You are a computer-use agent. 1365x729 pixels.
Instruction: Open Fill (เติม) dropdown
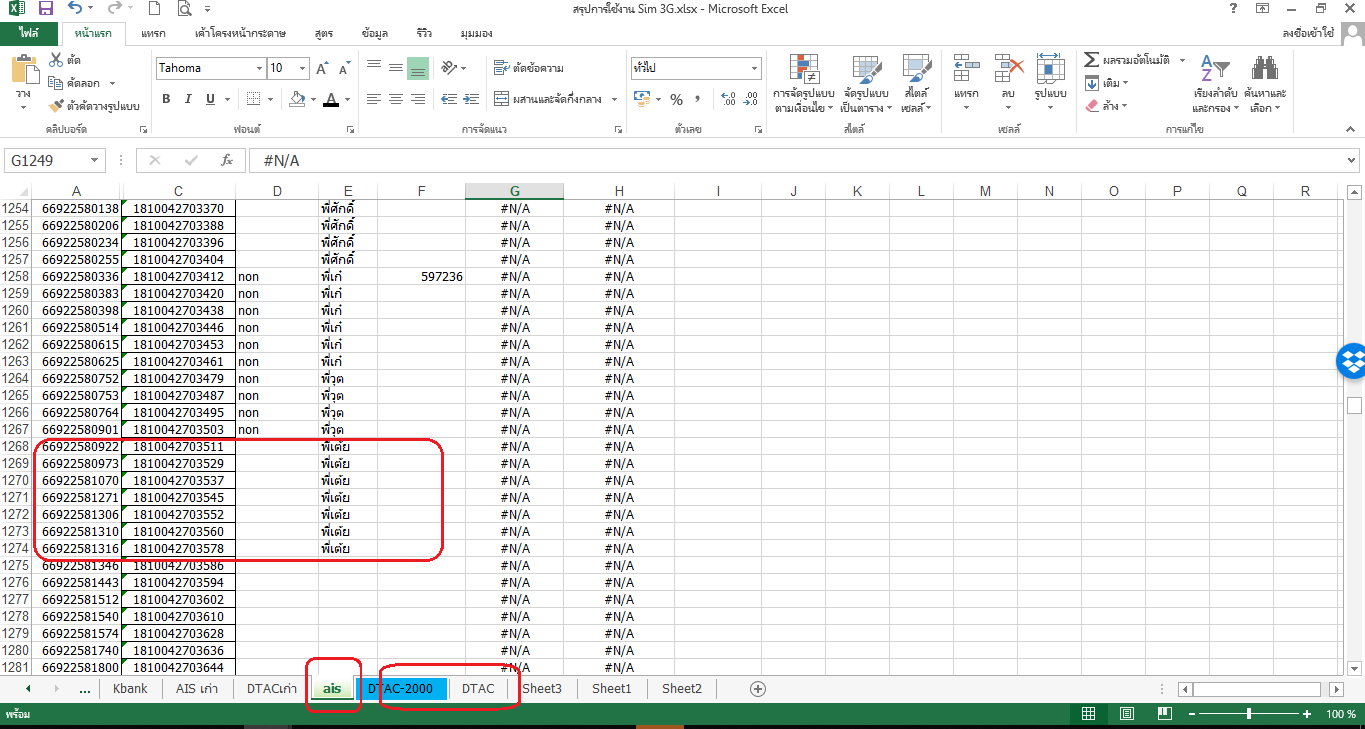tap(1107, 83)
